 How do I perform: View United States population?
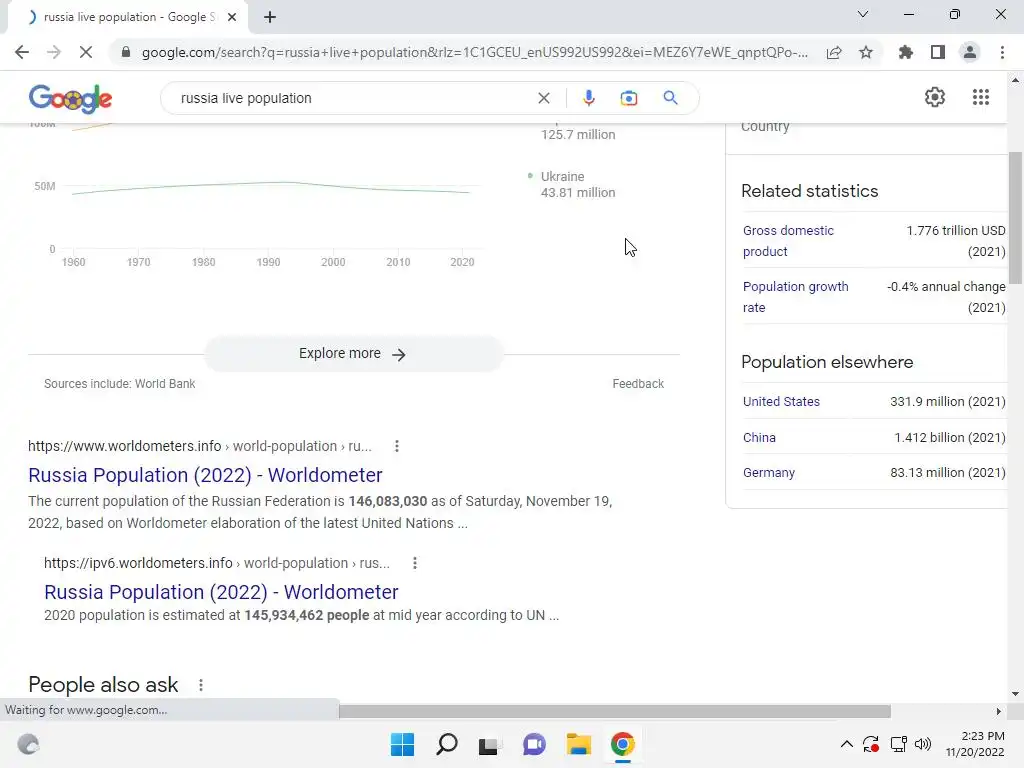click(x=781, y=402)
